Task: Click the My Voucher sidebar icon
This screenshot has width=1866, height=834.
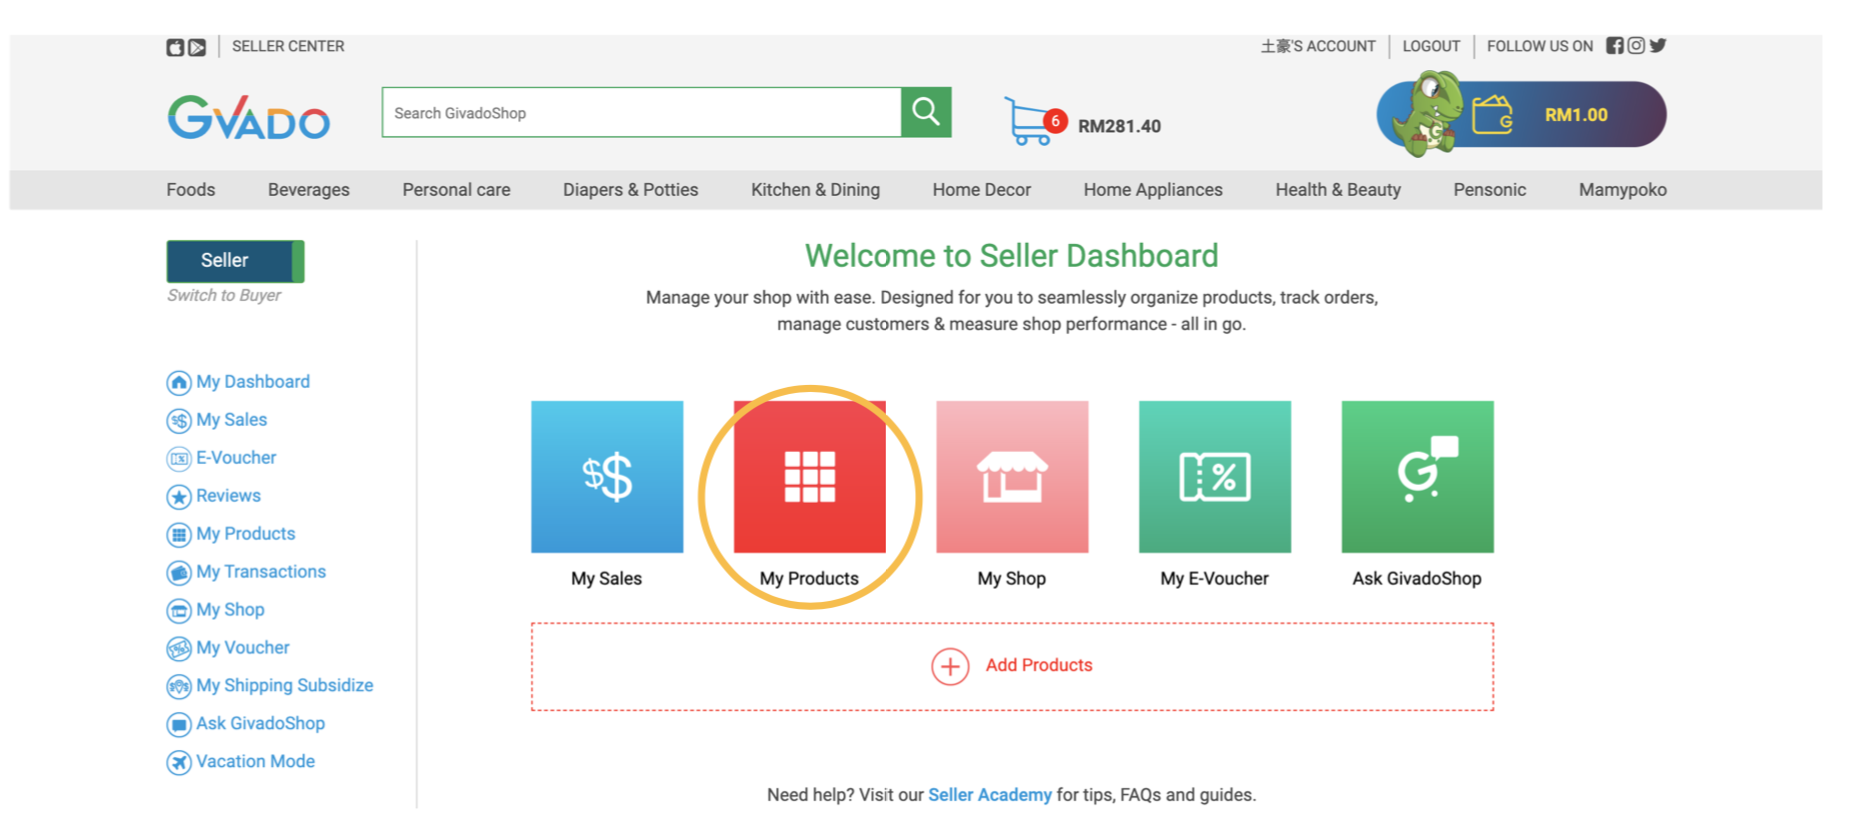Action: click(179, 649)
